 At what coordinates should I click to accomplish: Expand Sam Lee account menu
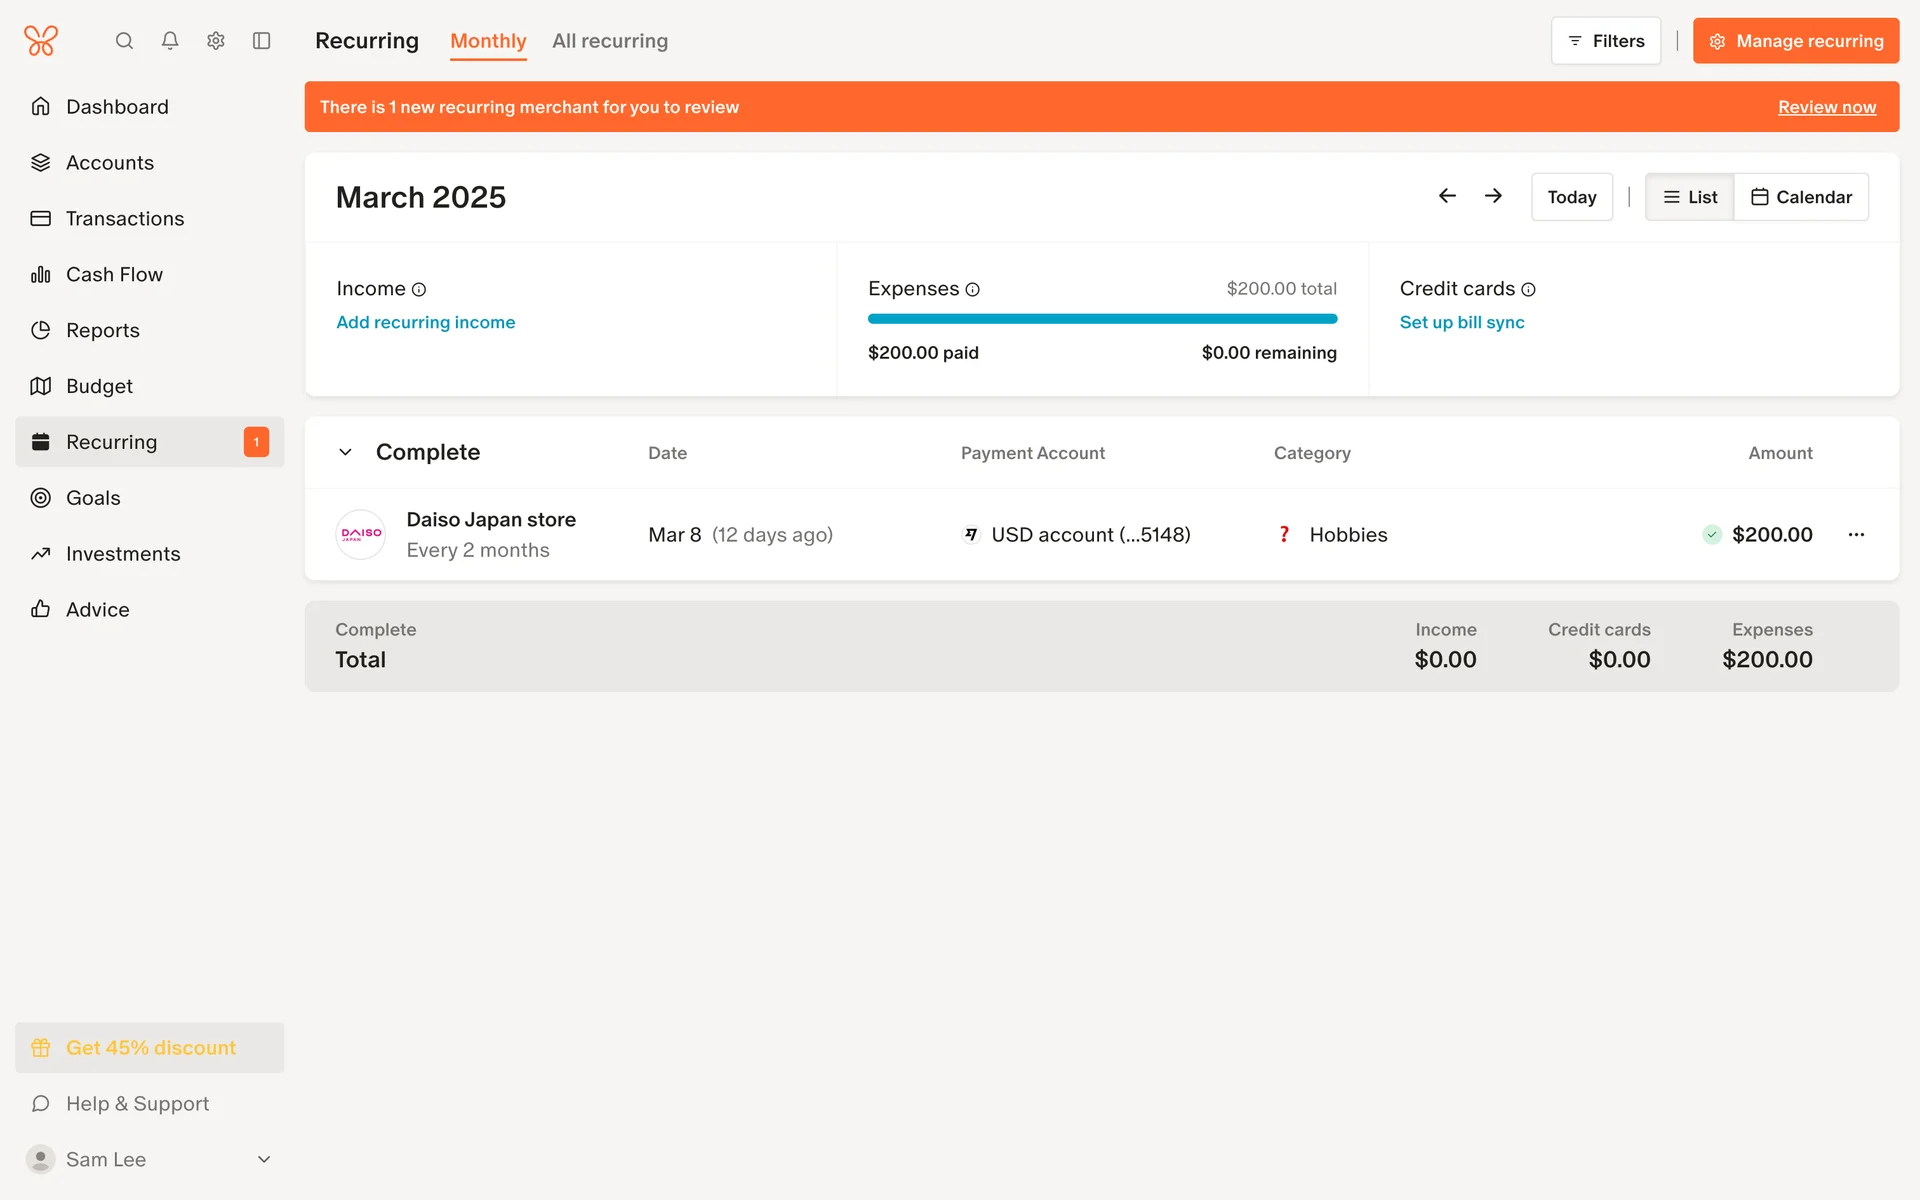click(x=264, y=1159)
